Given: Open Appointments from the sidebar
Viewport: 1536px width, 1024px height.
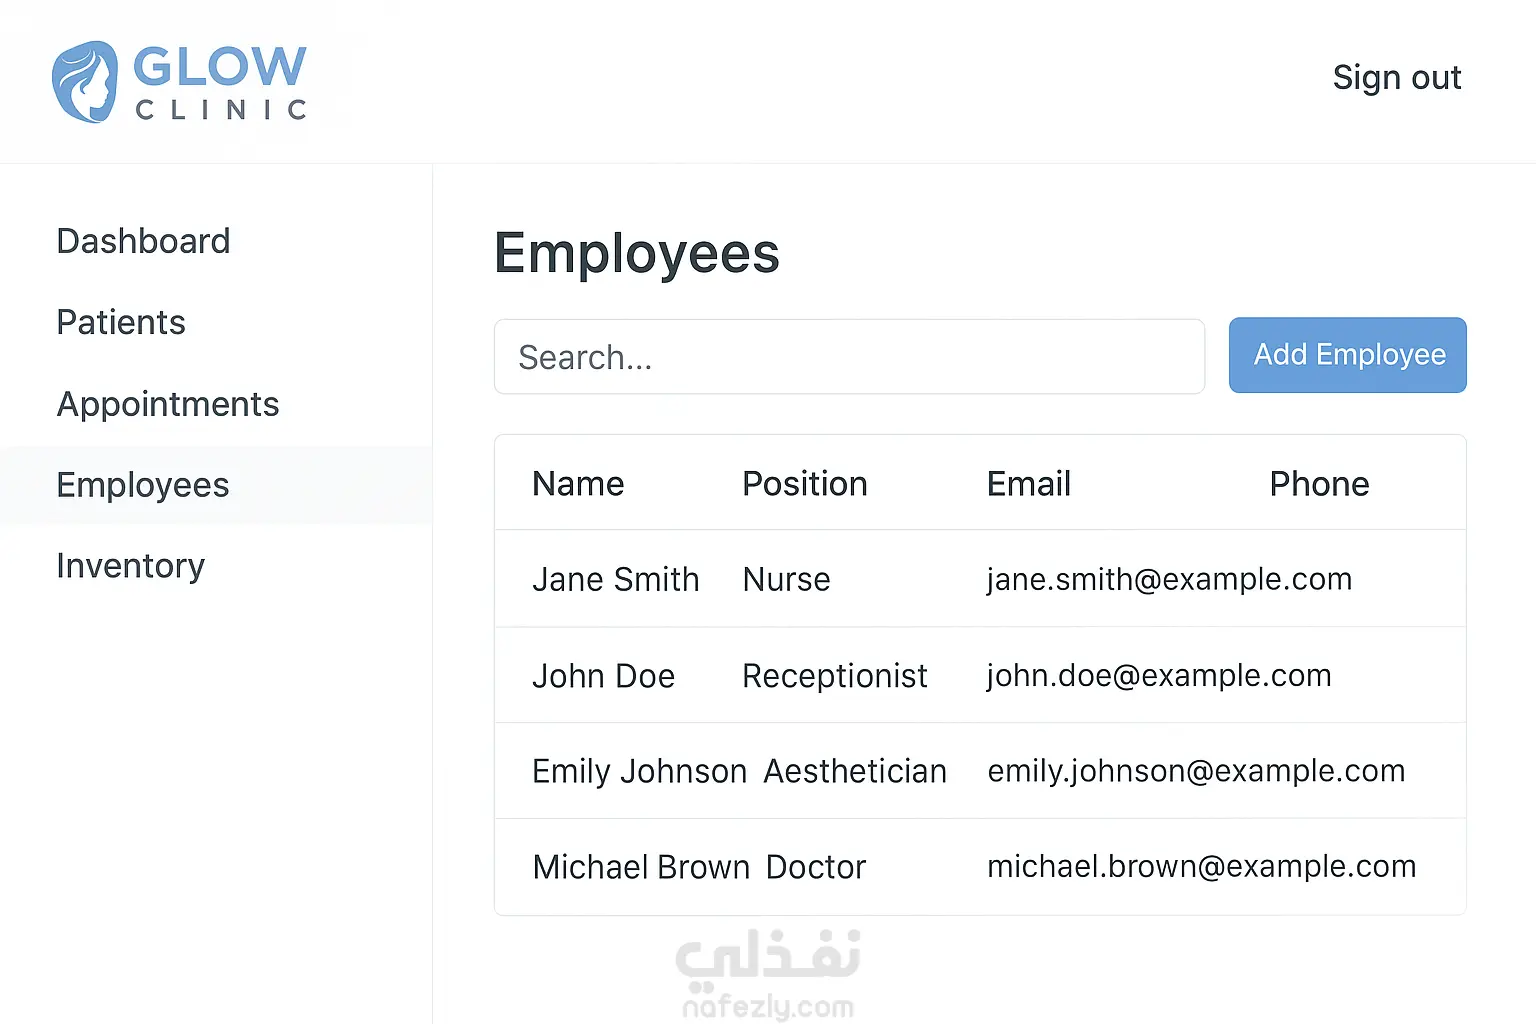Looking at the screenshot, I should [168, 404].
